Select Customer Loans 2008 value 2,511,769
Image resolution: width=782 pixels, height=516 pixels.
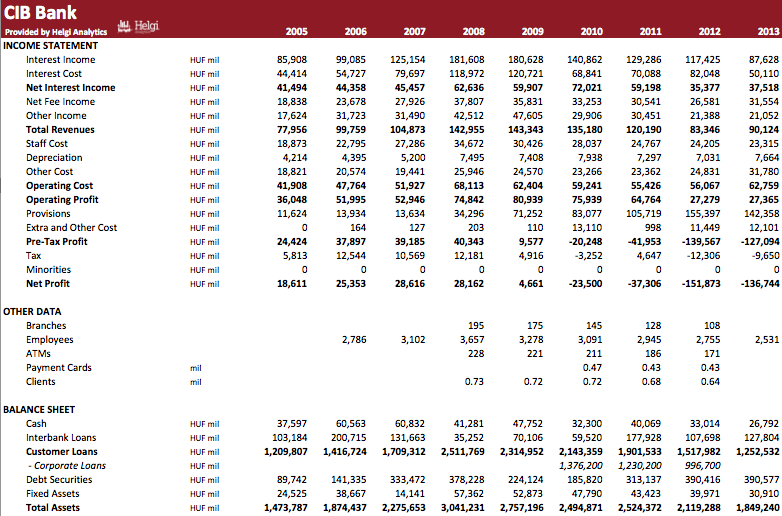(462, 452)
